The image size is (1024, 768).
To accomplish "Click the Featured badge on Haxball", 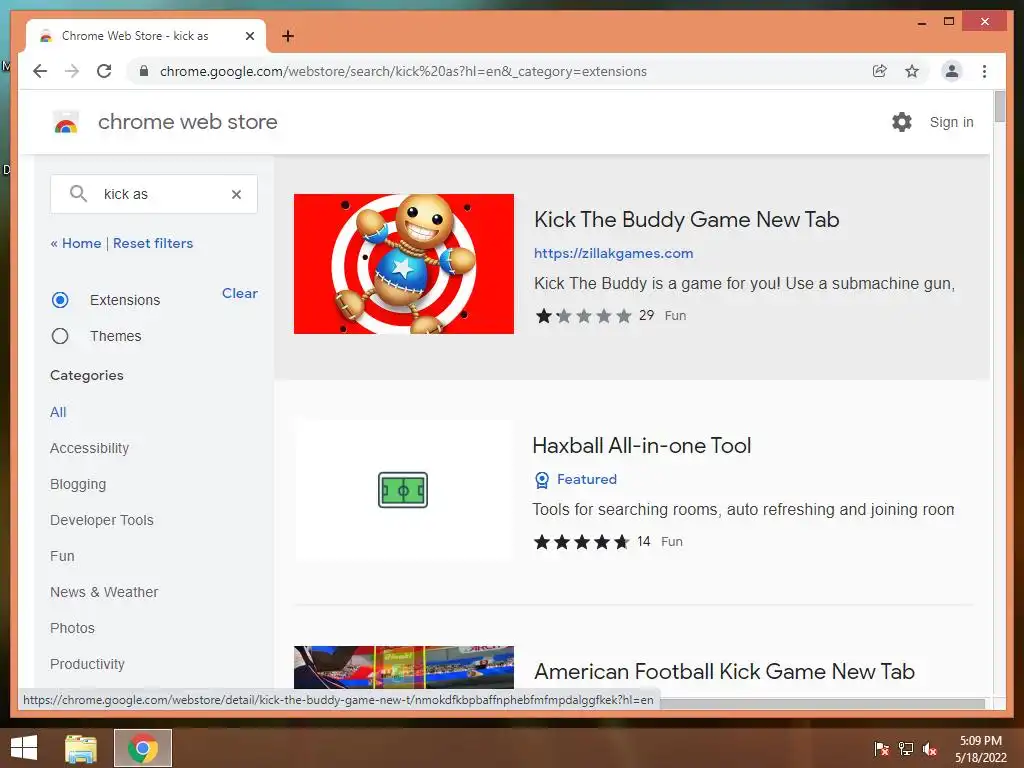I will point(575,479).
